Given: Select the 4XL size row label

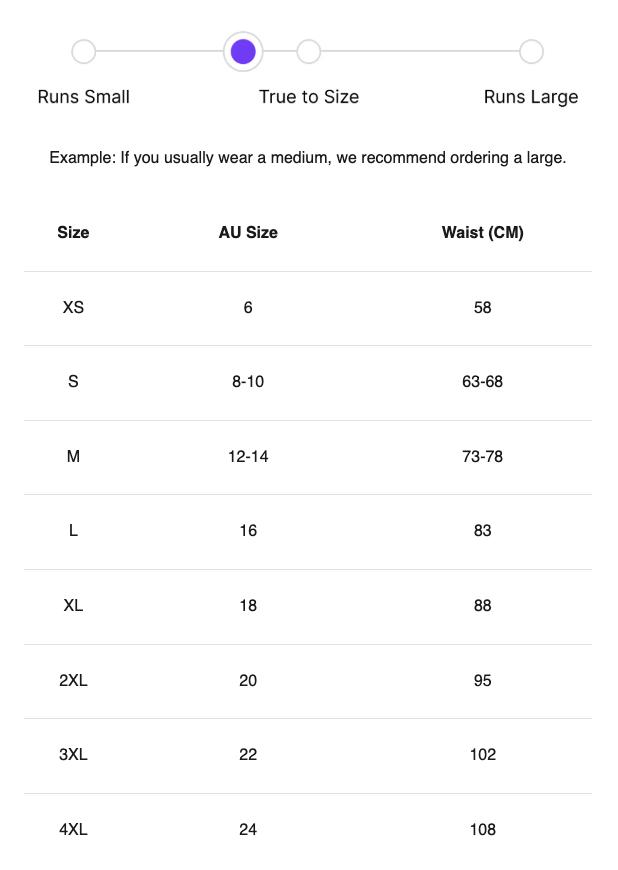Looking at the screenshot, I should [73, 829].
